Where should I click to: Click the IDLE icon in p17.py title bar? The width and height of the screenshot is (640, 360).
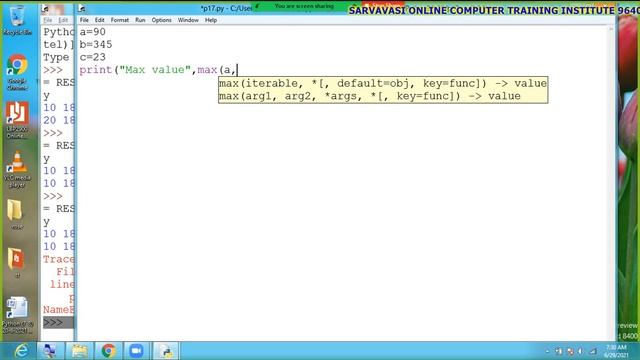coord(82,8)
